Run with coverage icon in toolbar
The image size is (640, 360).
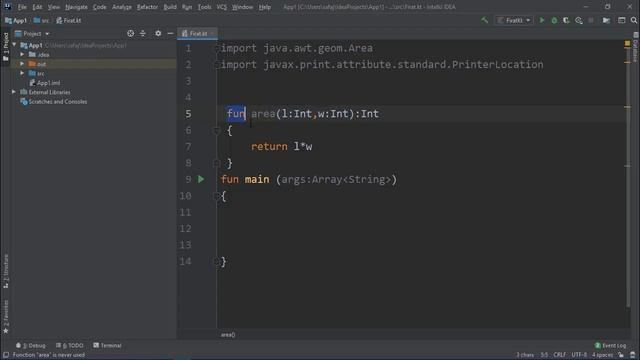566,20
